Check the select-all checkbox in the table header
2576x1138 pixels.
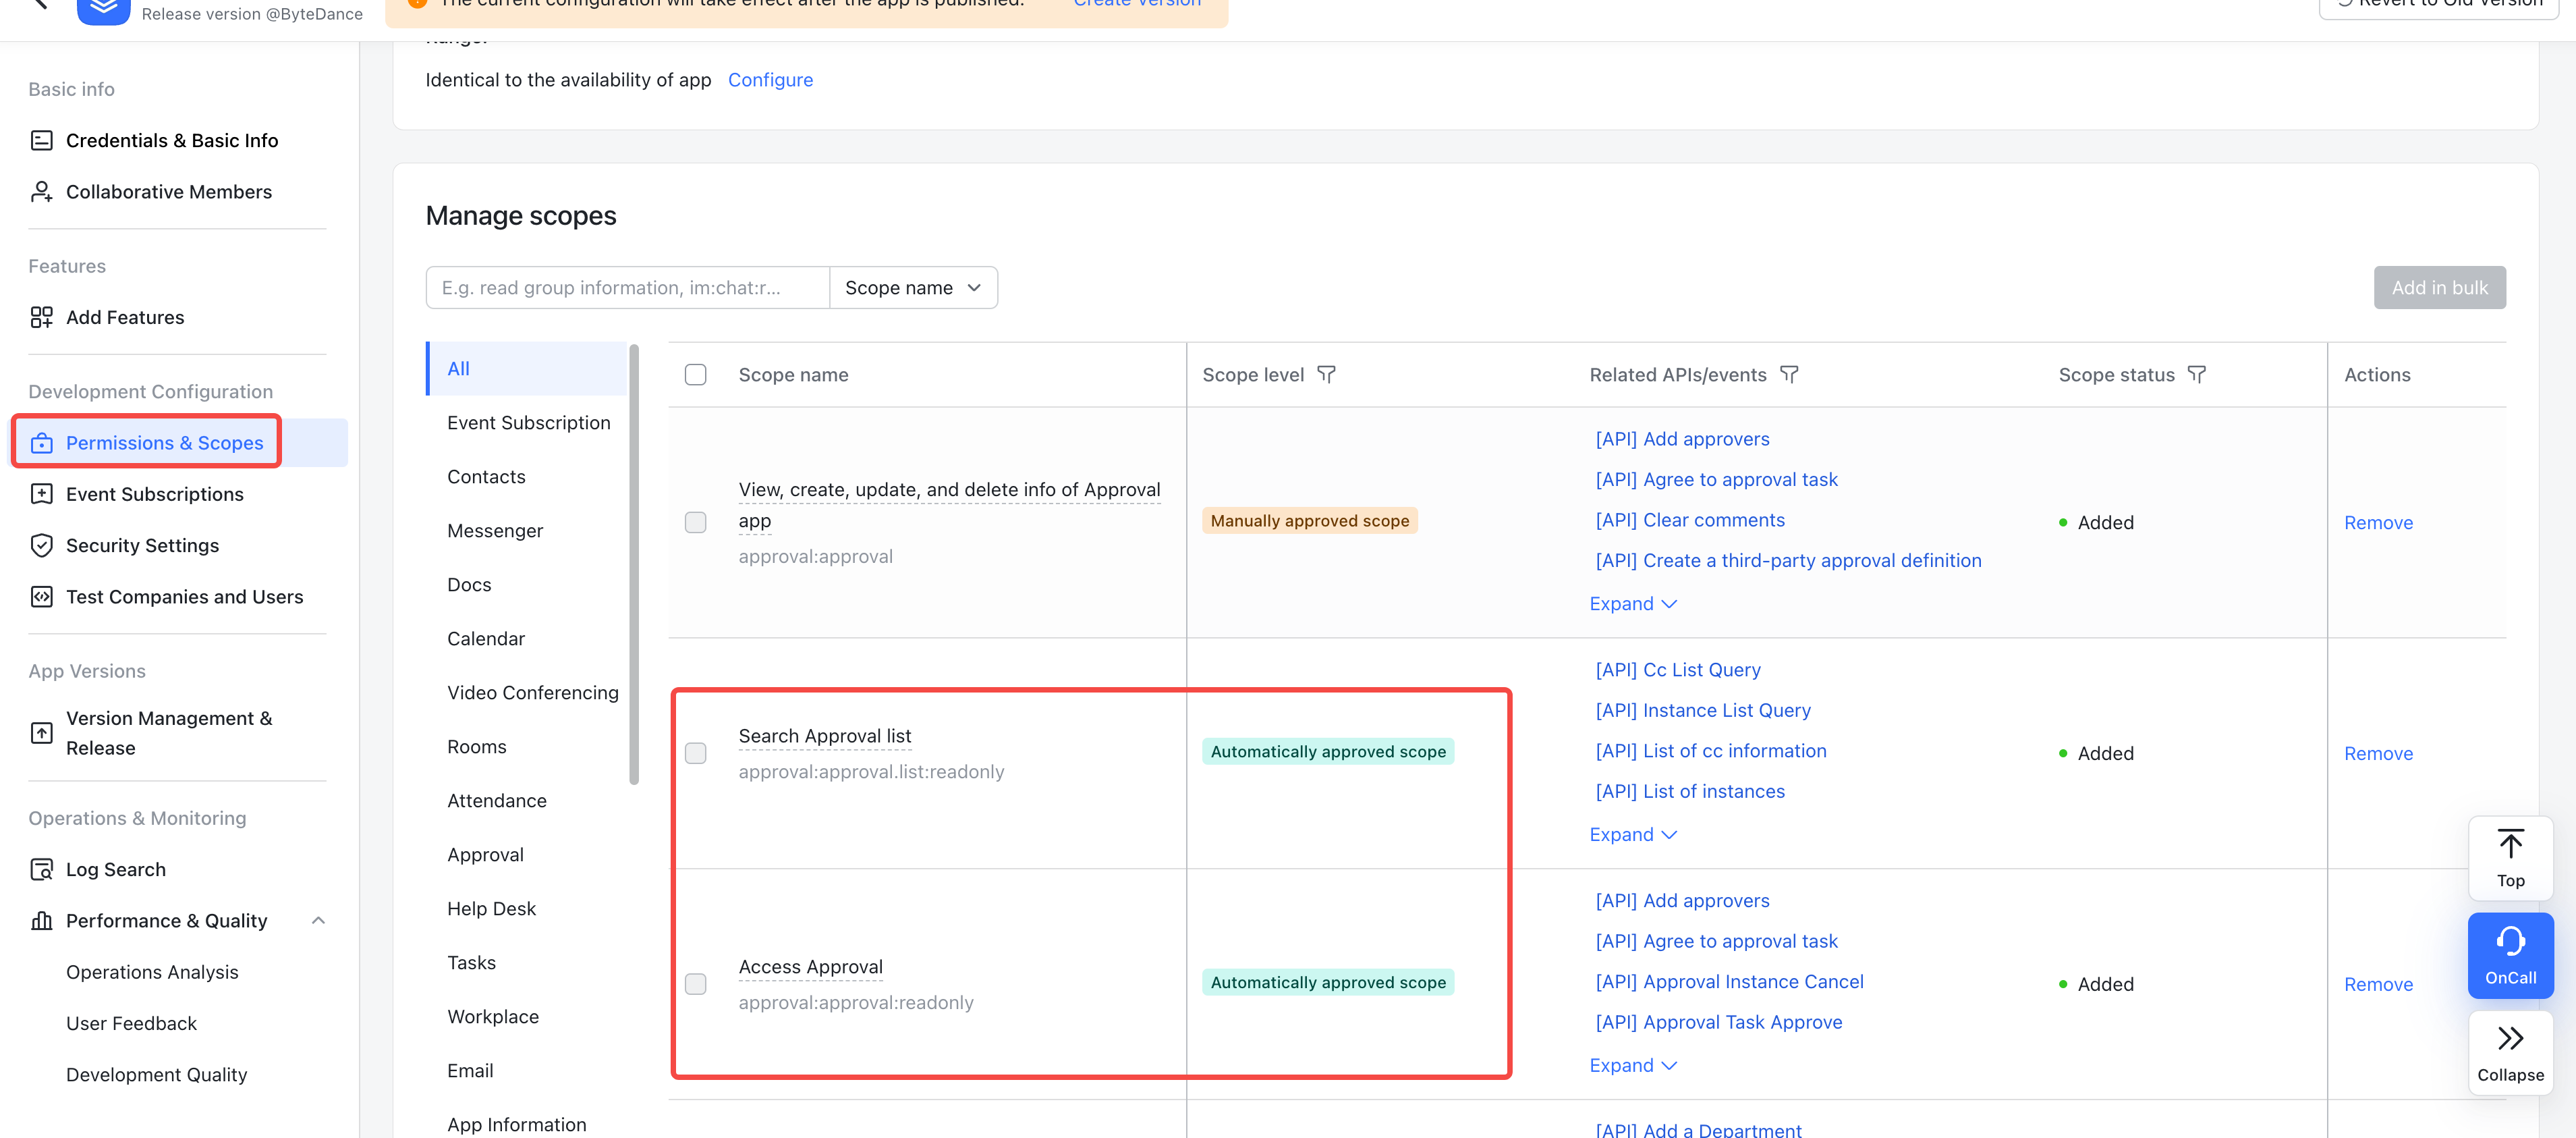point(695,374)
